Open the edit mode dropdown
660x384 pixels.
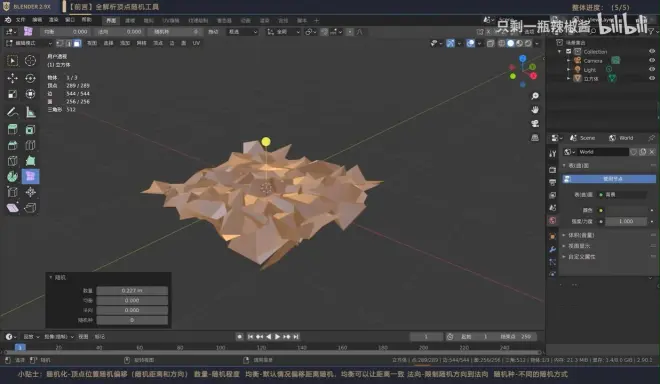[x=29, y=43]
